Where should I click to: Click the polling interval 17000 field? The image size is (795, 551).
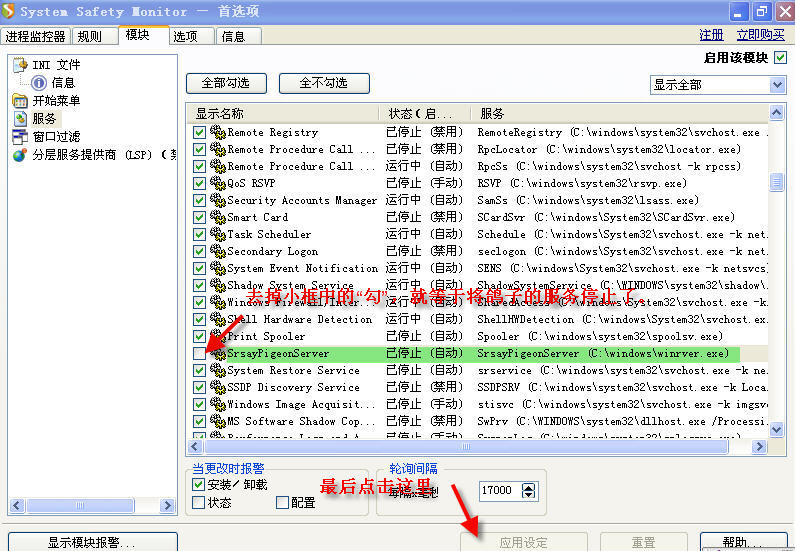click(x=499, y=491)
